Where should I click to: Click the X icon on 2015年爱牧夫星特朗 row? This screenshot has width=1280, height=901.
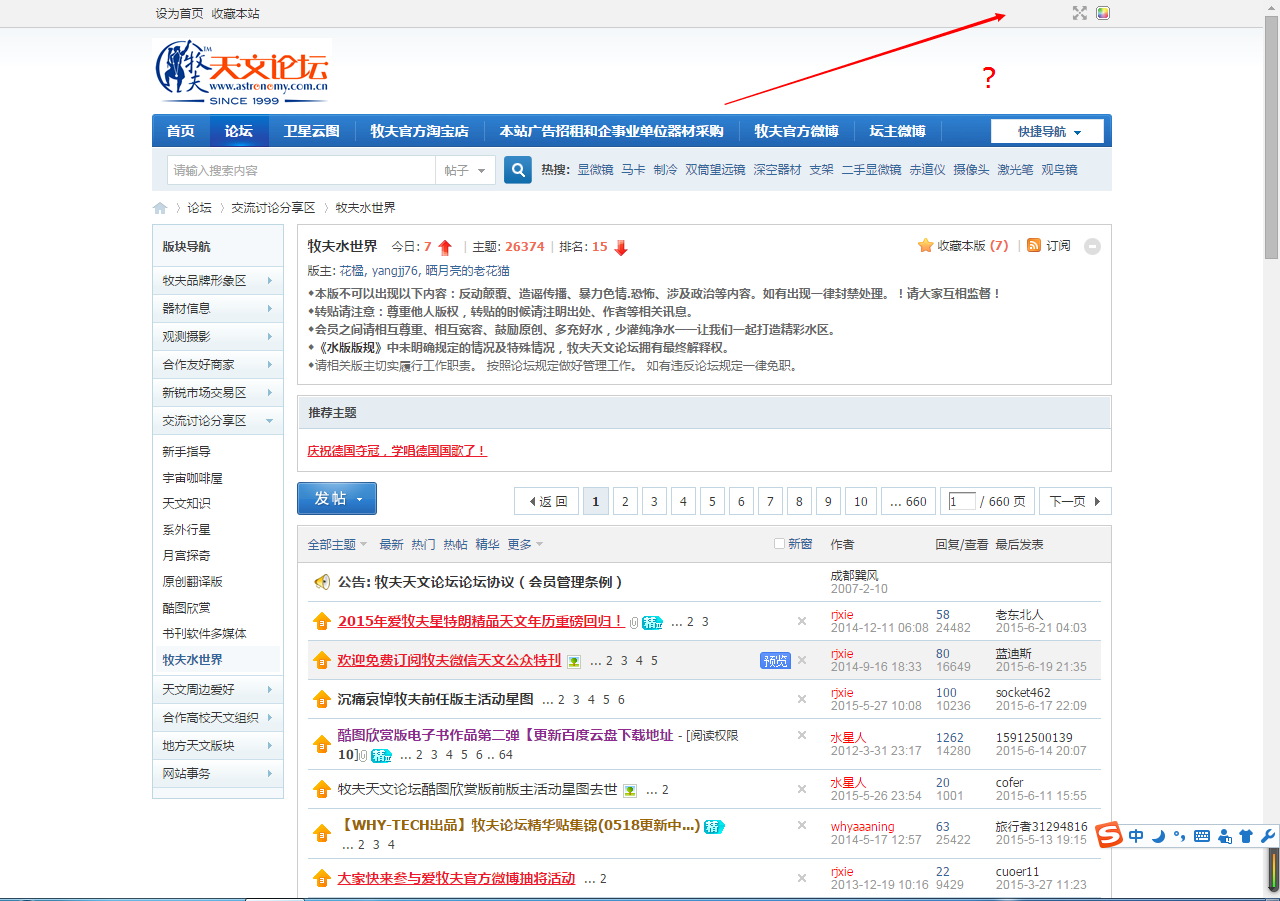click(801, 621)
